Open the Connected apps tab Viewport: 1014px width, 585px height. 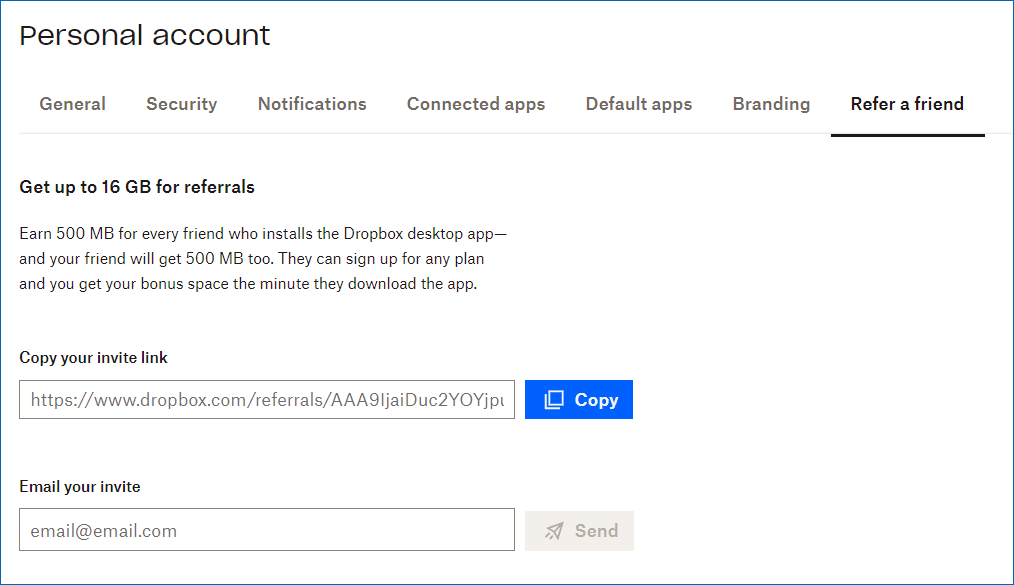pyautogui.click(x=476, y=104)
